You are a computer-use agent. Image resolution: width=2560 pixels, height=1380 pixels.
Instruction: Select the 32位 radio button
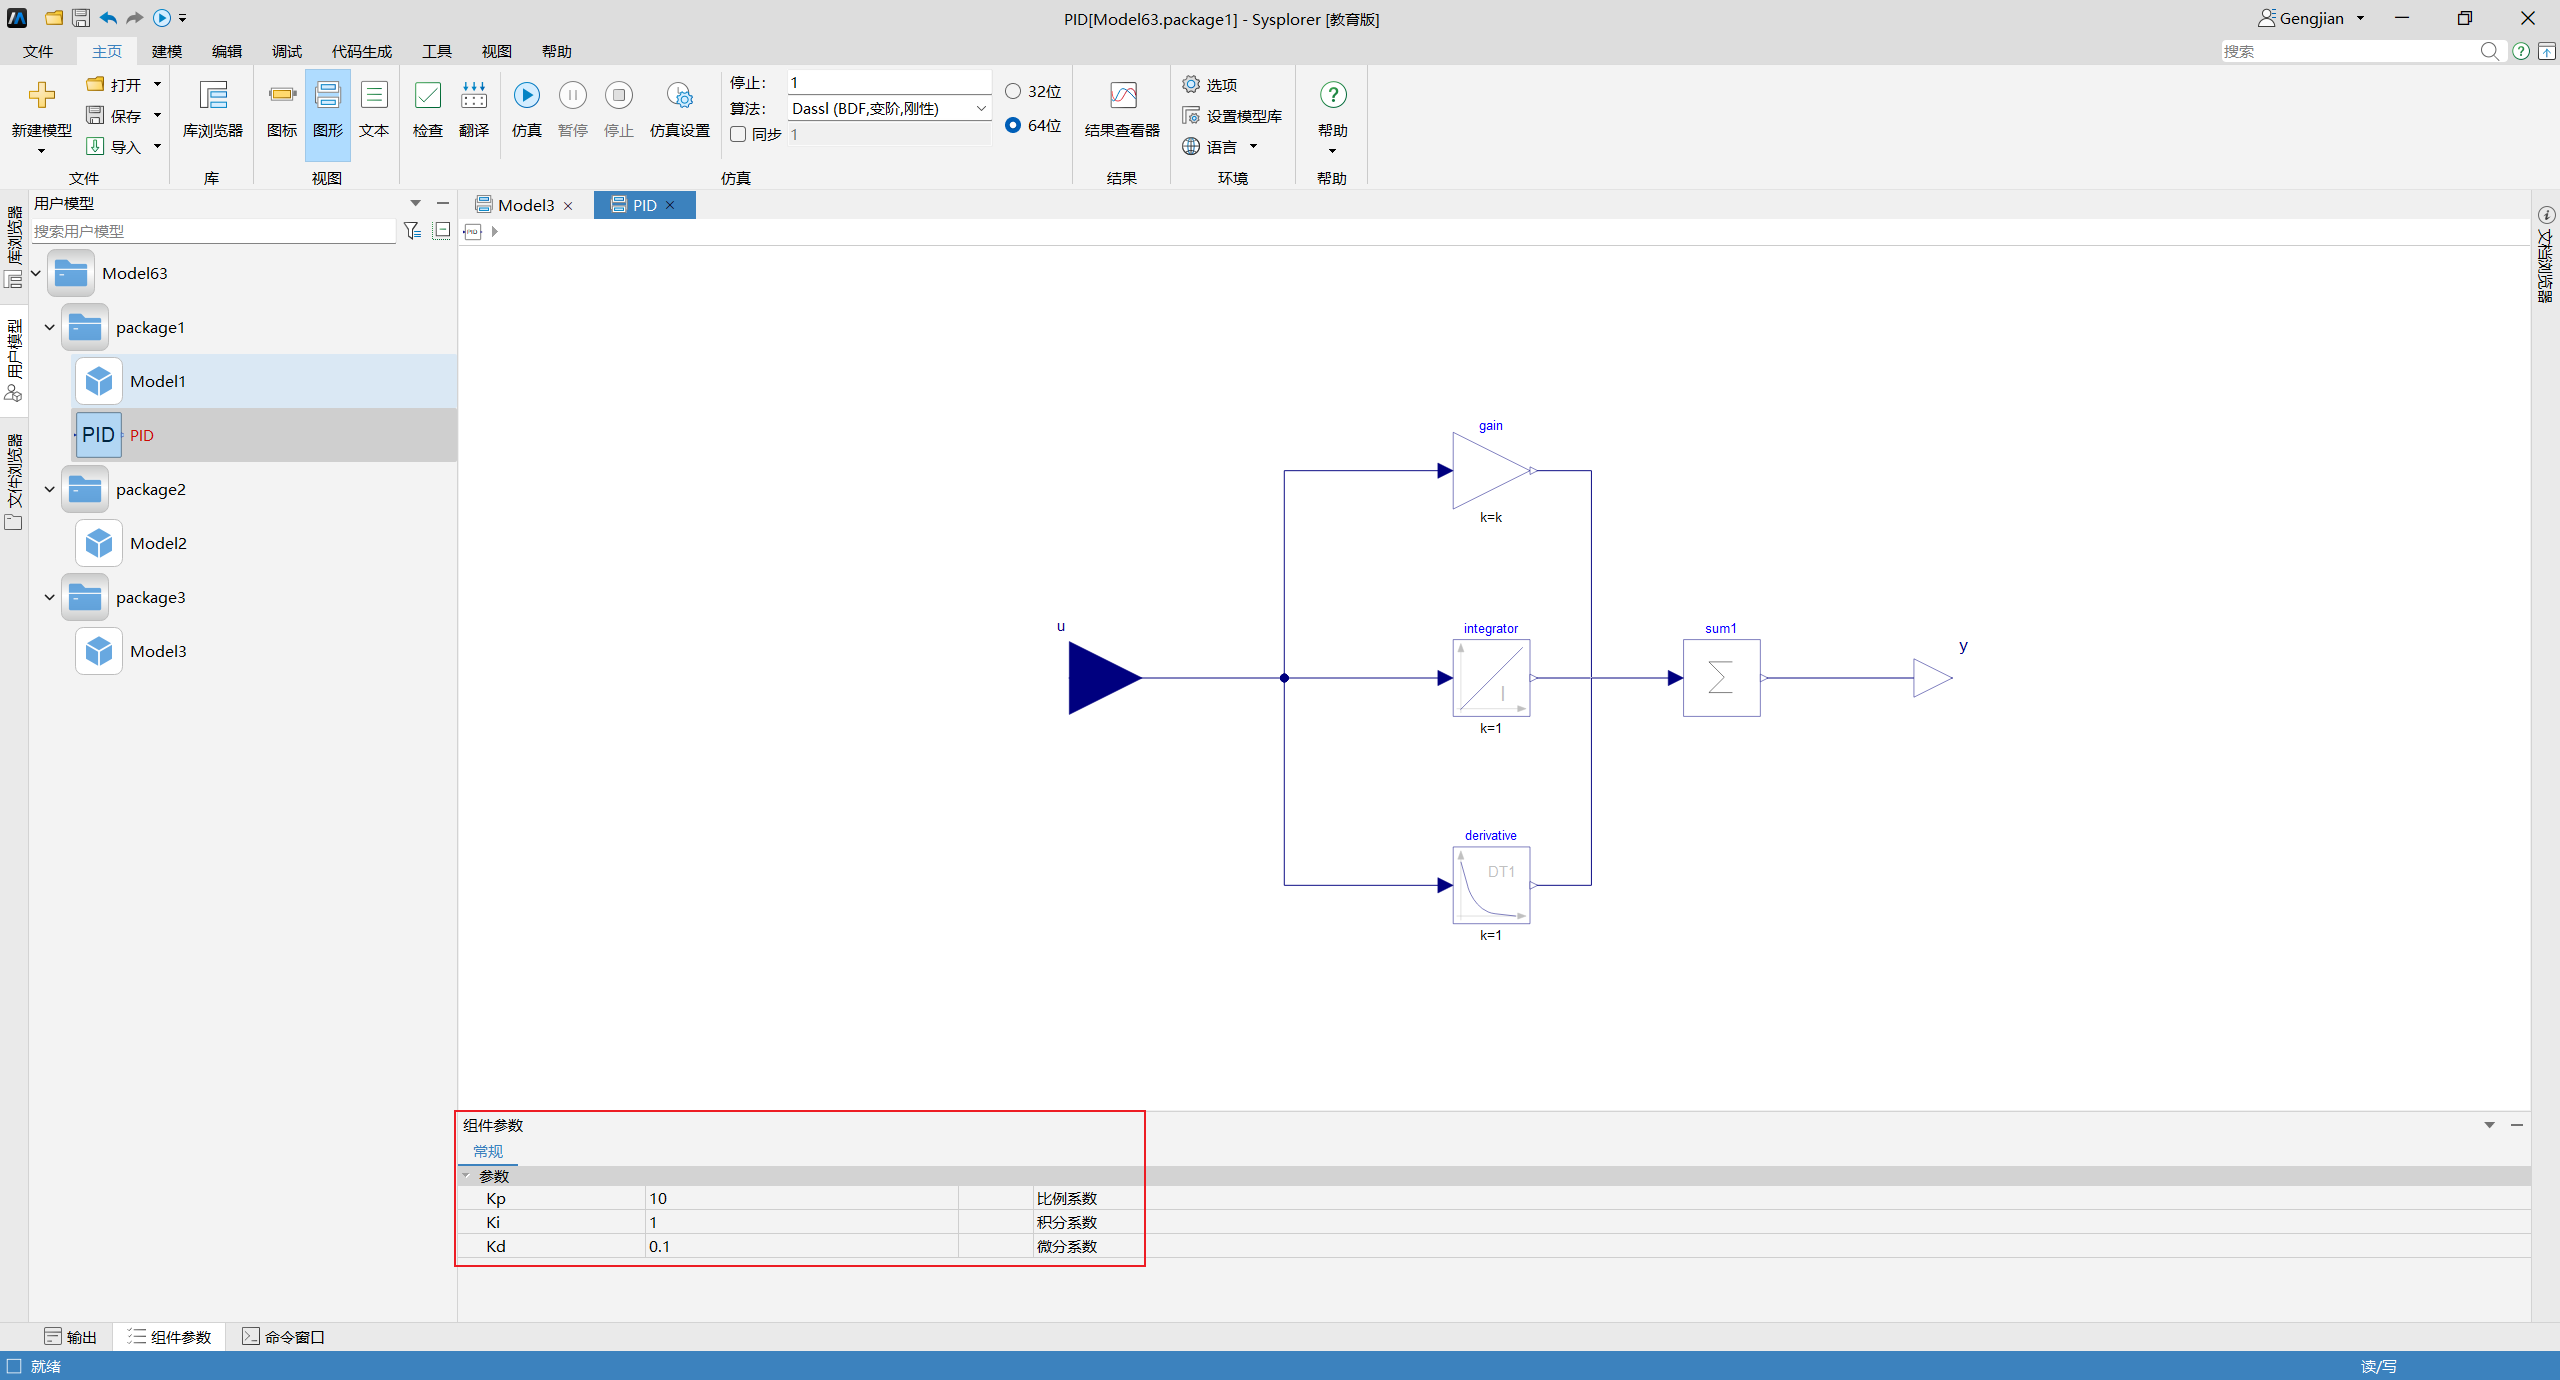[x=1013, y=91]
